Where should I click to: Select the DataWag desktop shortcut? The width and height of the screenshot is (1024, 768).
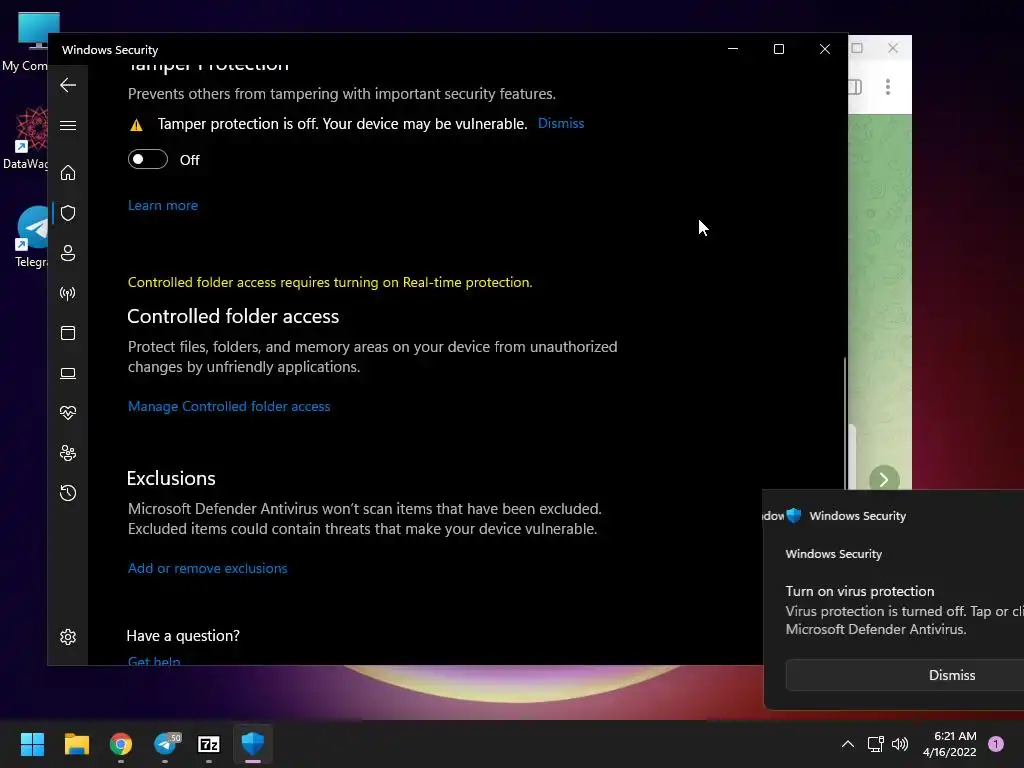coord(26,138)
